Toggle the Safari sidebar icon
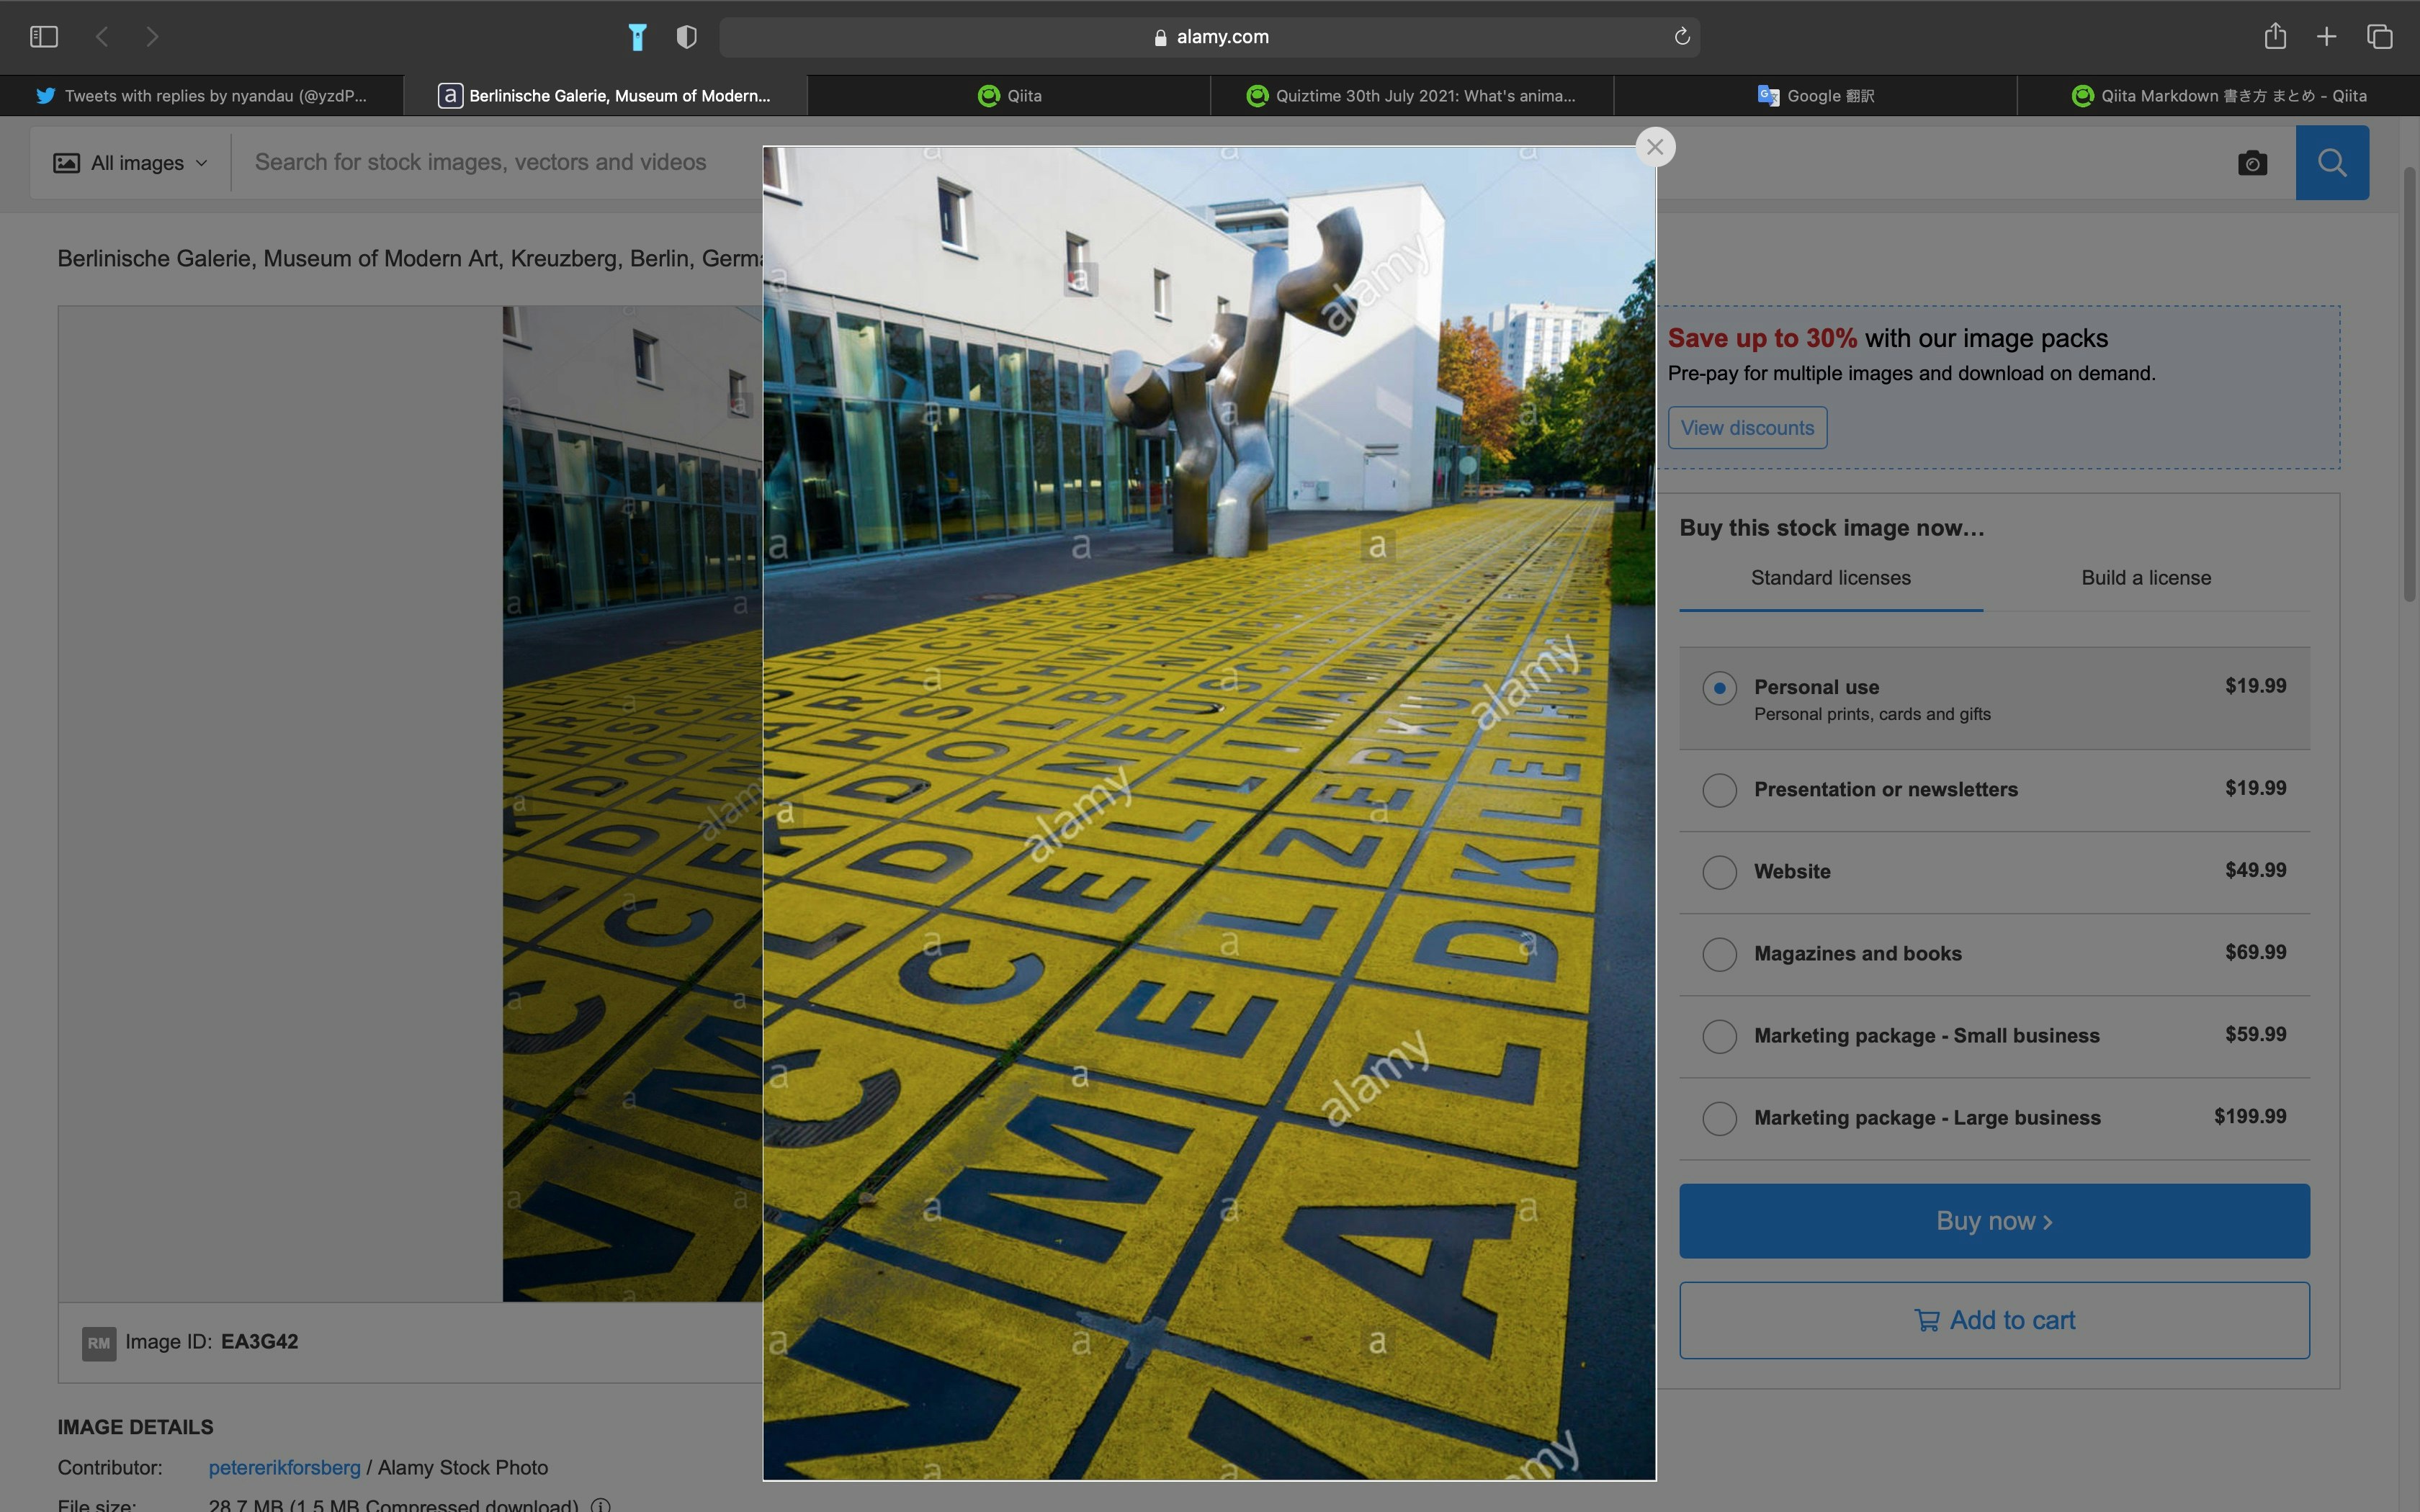 click(x=44, y=37)
